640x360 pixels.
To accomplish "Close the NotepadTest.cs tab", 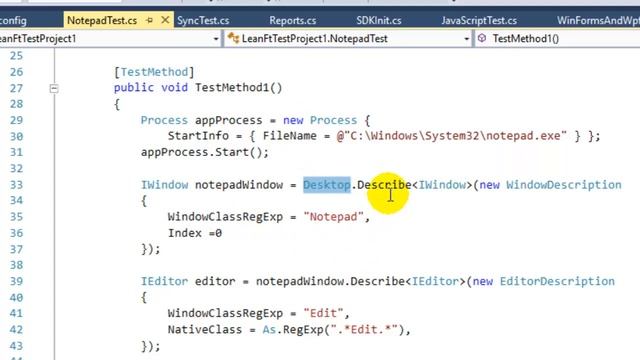I will 165,20.
